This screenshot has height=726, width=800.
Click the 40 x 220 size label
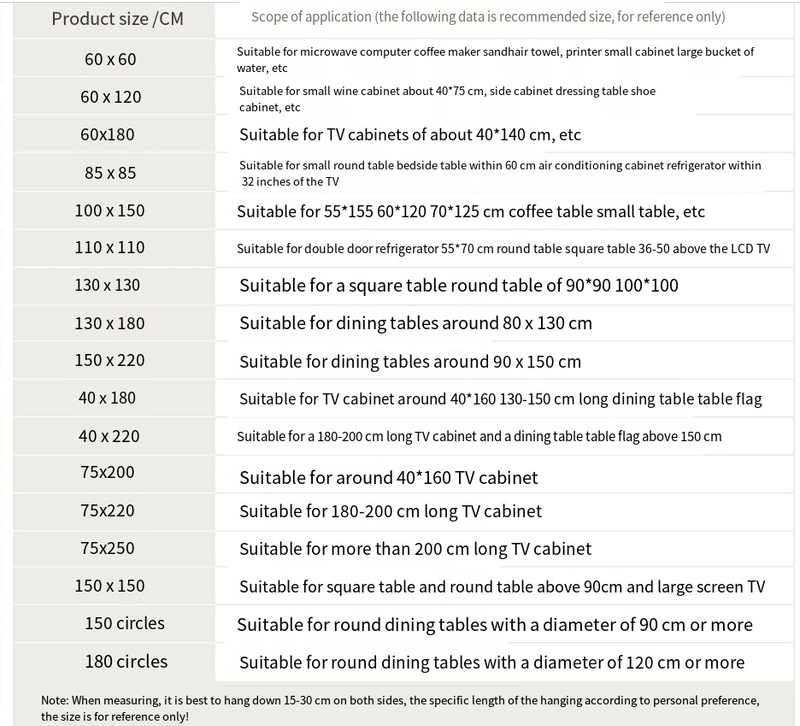click(x=109, y=436)
